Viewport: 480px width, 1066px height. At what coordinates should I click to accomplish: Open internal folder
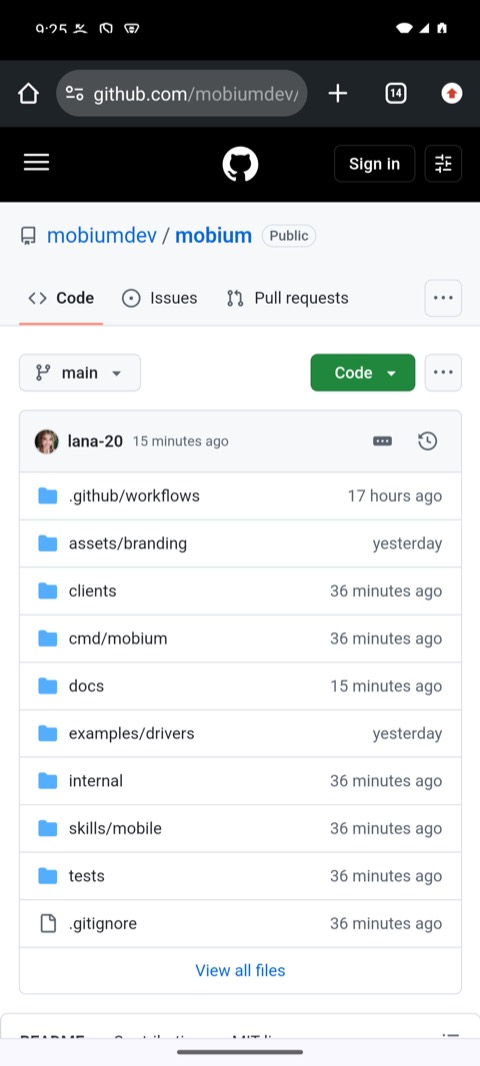96,780
